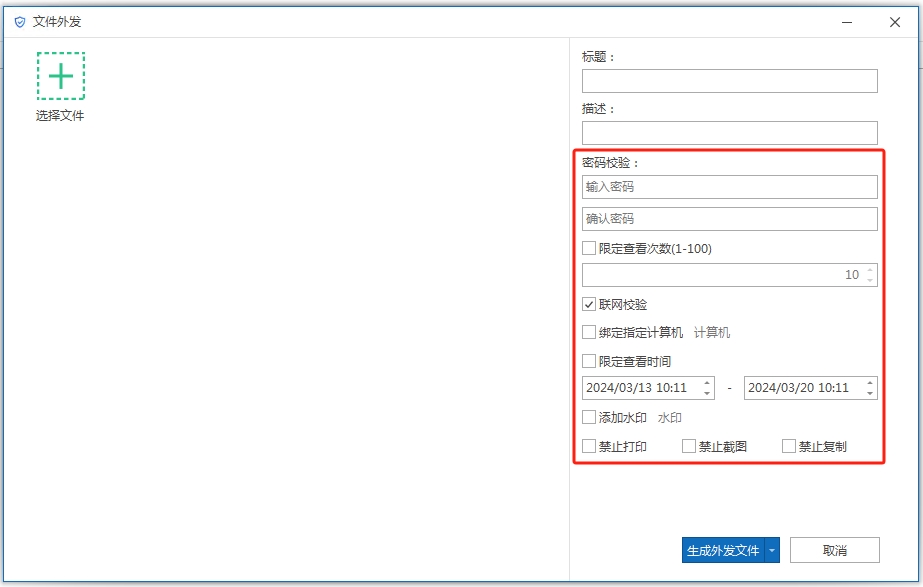Image resolution: width=923 pixels, height=587 pixels.
Task: Enable 绑定指定计算机 checkbox
Action: [588, 332]
